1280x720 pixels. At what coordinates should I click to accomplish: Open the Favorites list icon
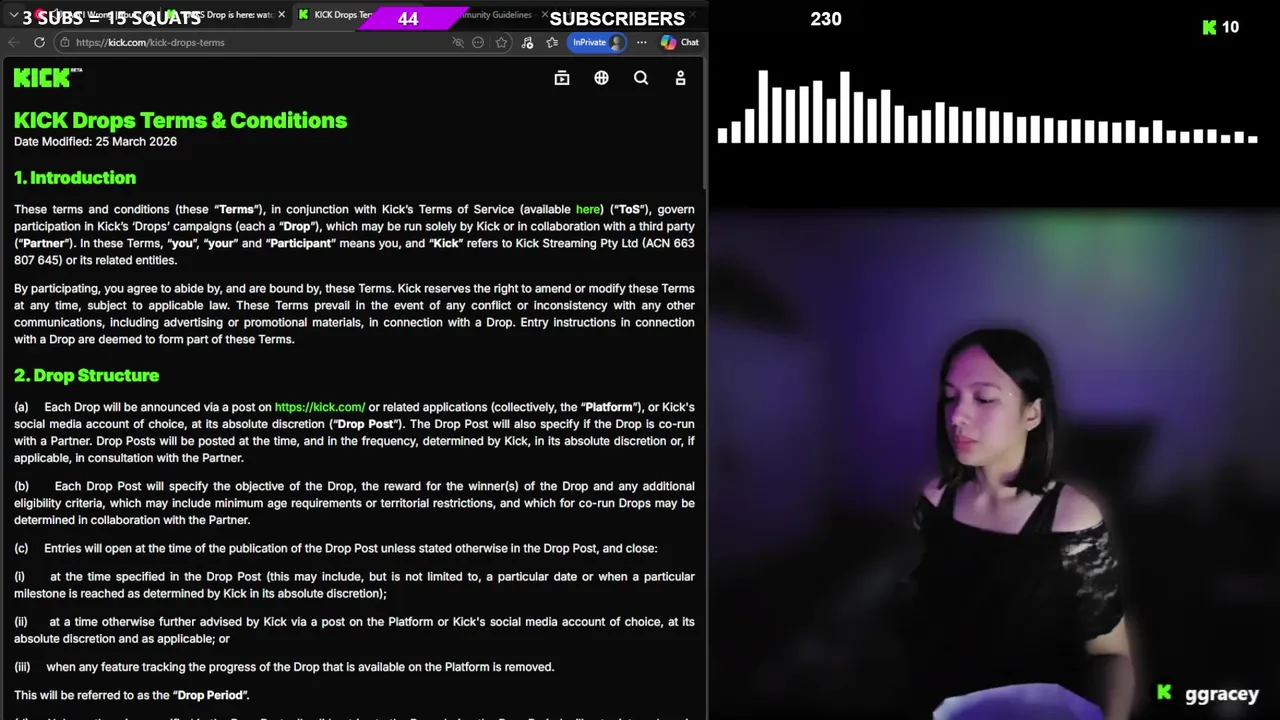[x=552, y=42]
